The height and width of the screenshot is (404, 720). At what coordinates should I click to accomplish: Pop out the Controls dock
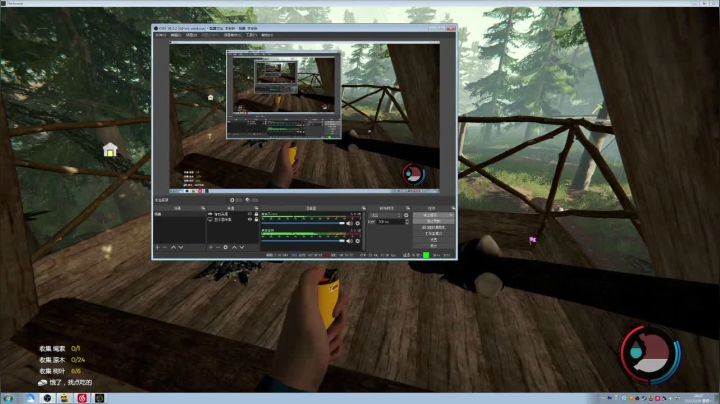tap(453, 208)
